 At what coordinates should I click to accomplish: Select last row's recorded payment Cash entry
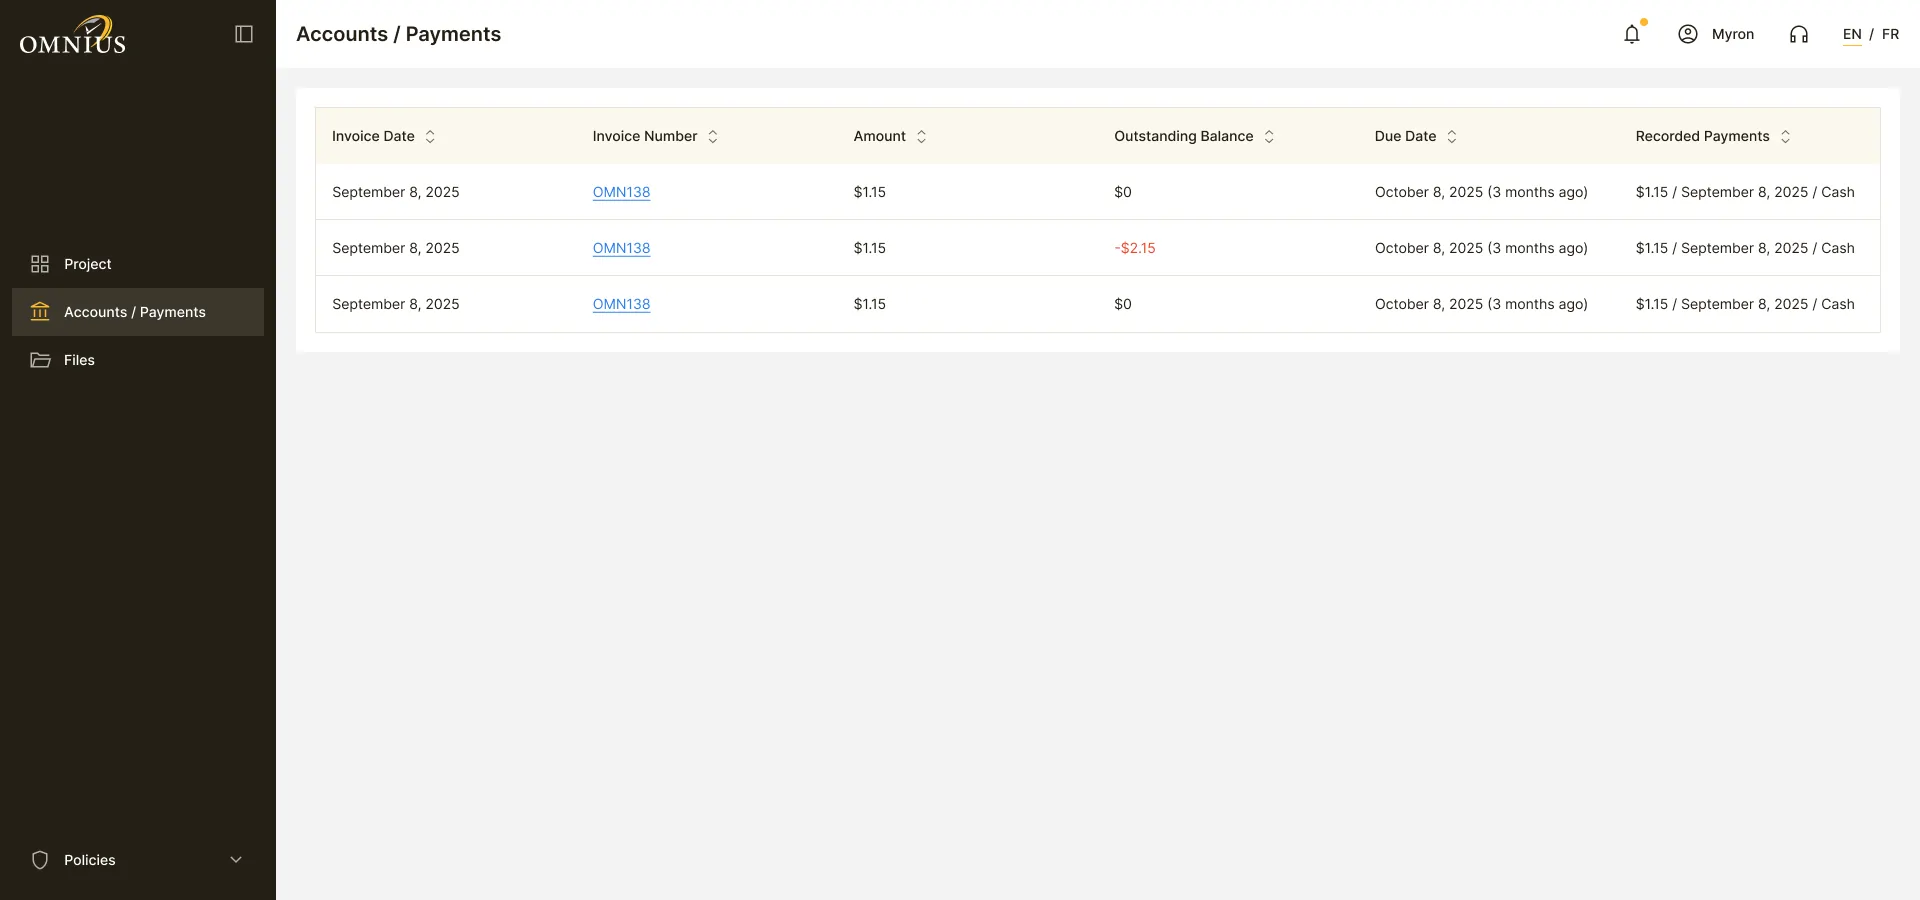click(x=1745, y=304)
